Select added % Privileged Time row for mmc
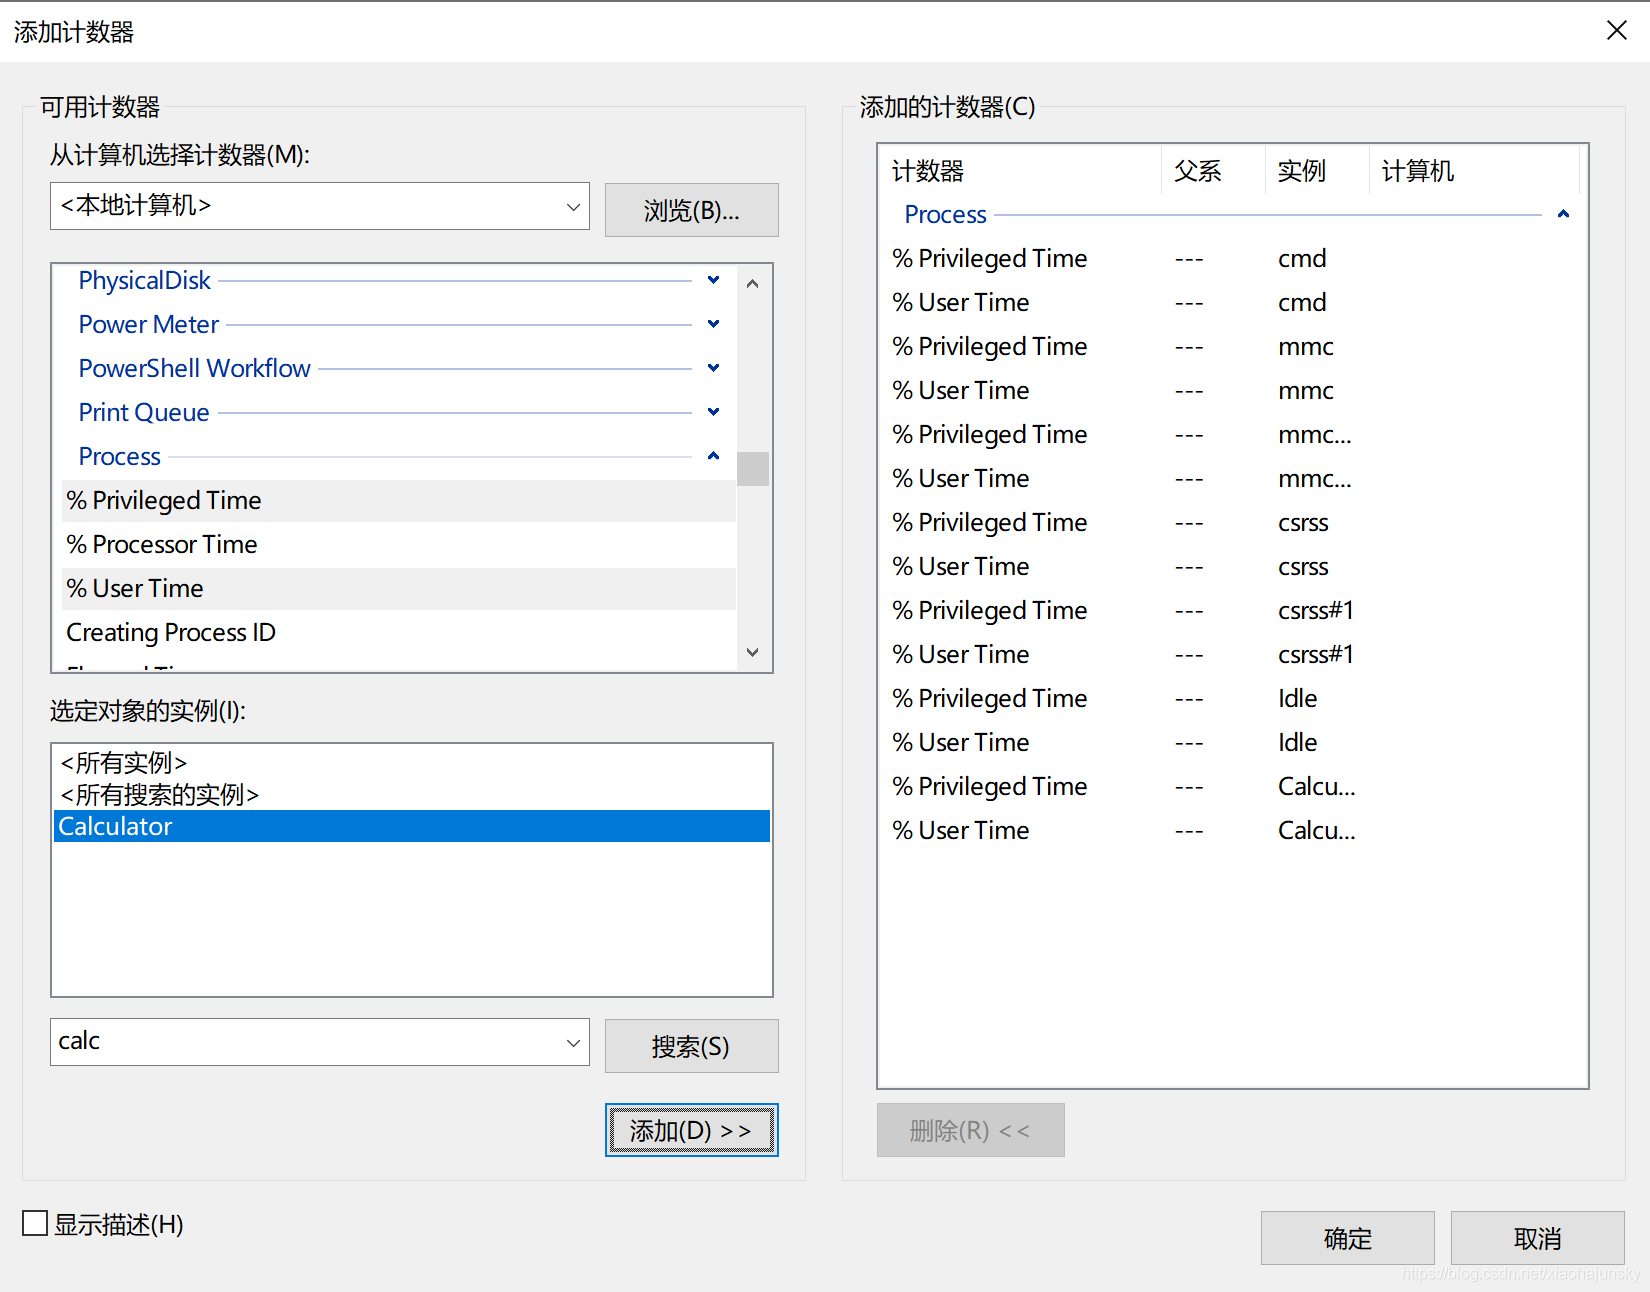 1232,346
